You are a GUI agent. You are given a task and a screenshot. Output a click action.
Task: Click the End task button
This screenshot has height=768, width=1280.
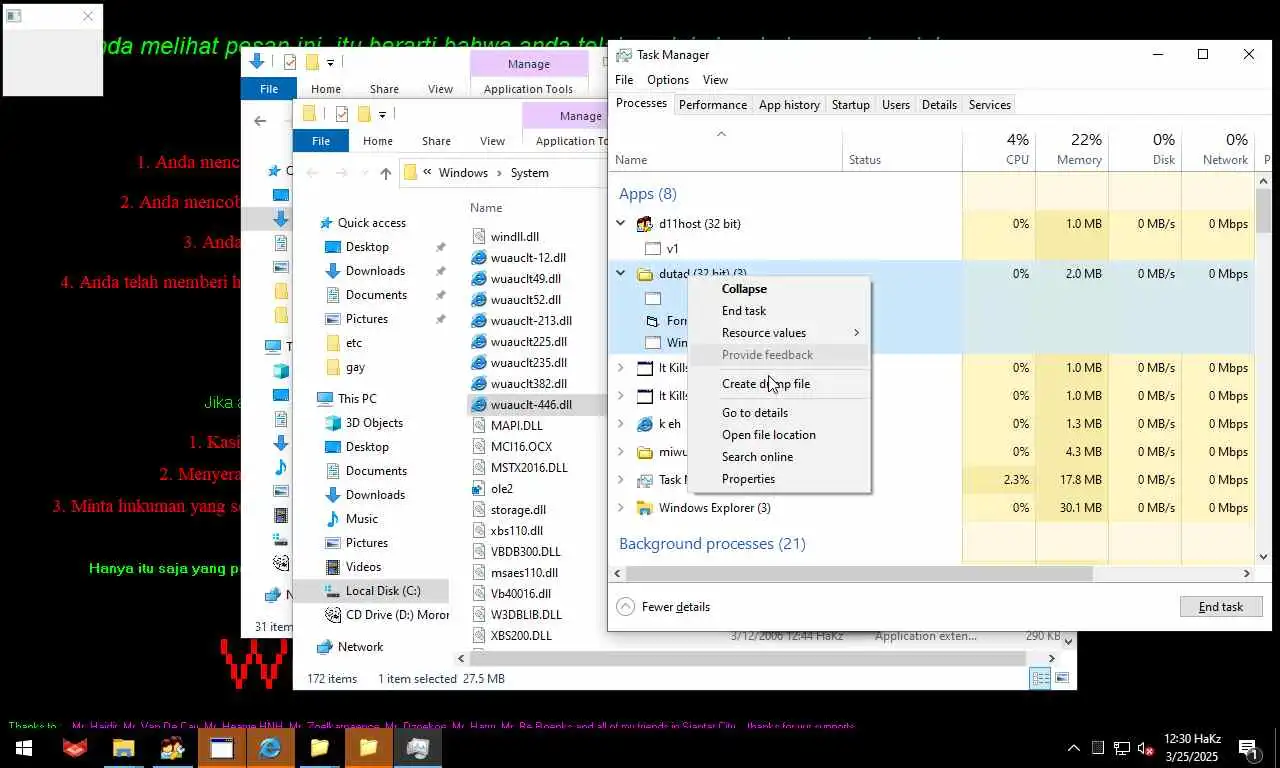pyautogui.click(x=1221, y=607)
